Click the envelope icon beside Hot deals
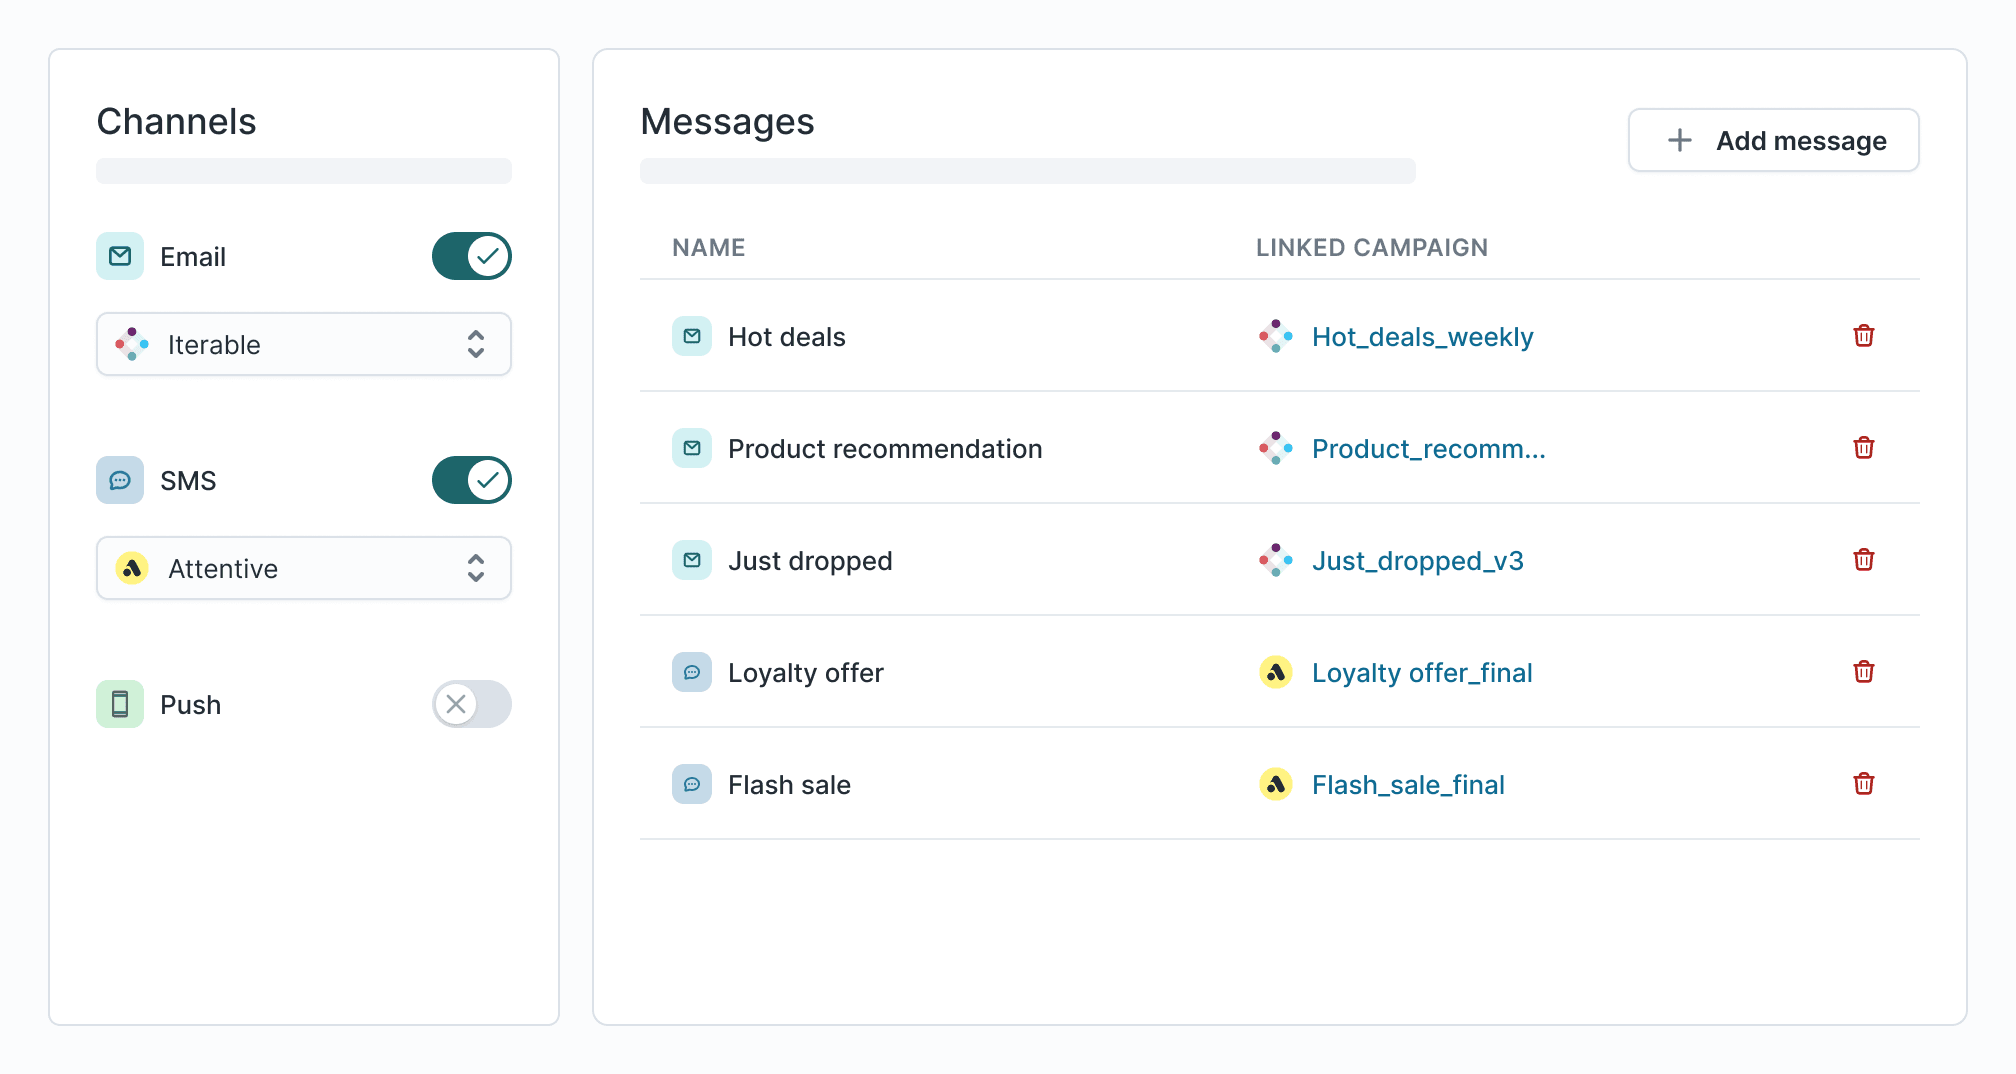Viewport: 2016px width, 1074px height. pos(691,337)
